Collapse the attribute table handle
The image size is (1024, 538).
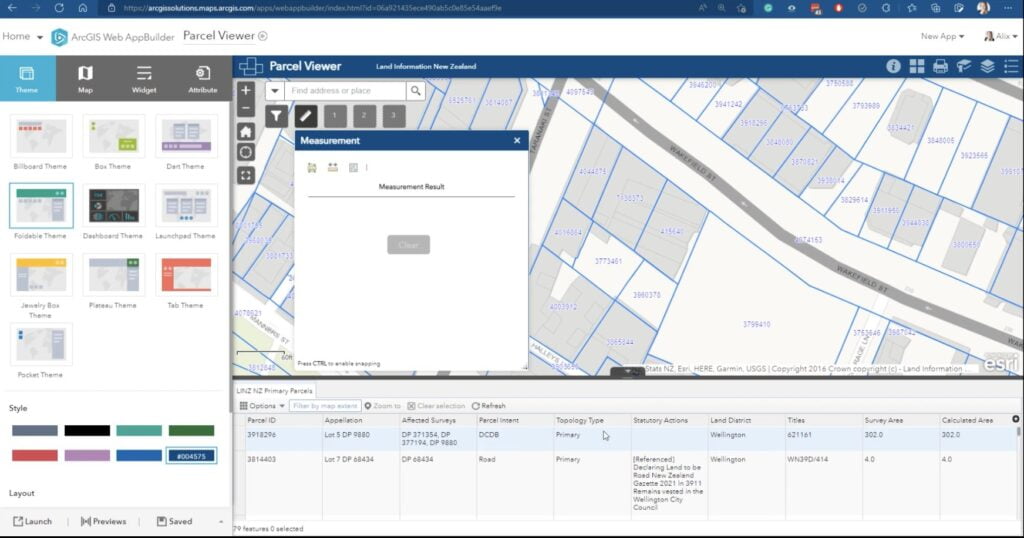tap(628, 372)
